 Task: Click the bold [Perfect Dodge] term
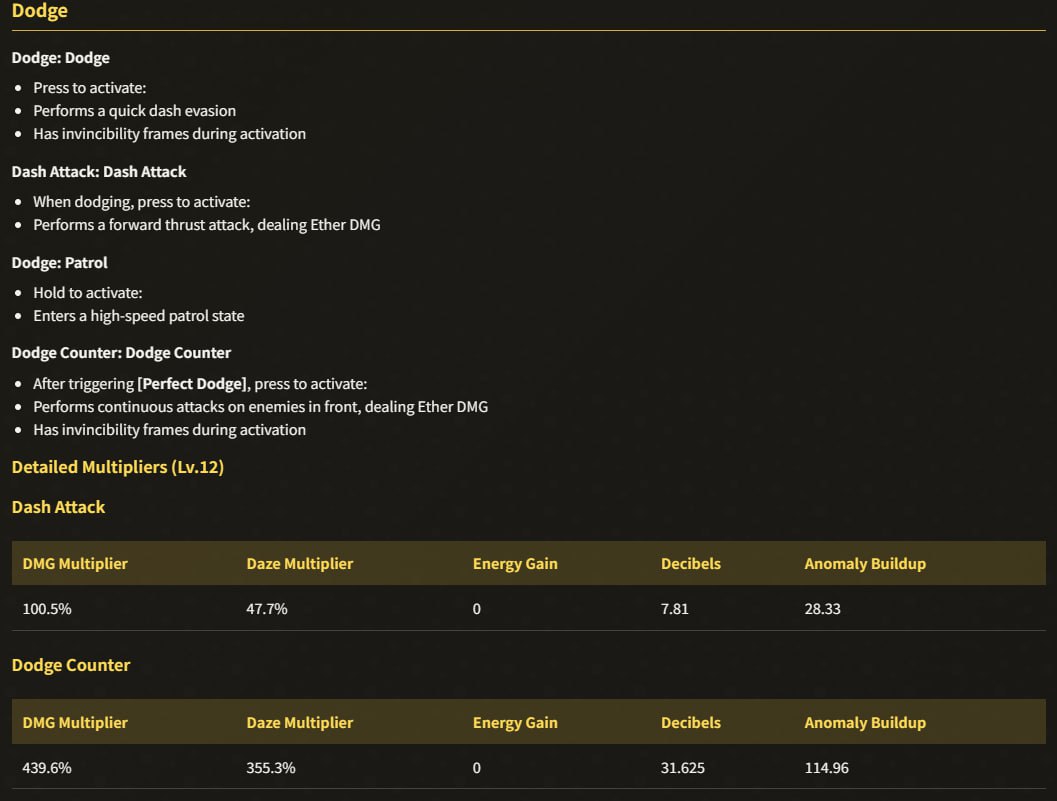click(x=193, y=384)
